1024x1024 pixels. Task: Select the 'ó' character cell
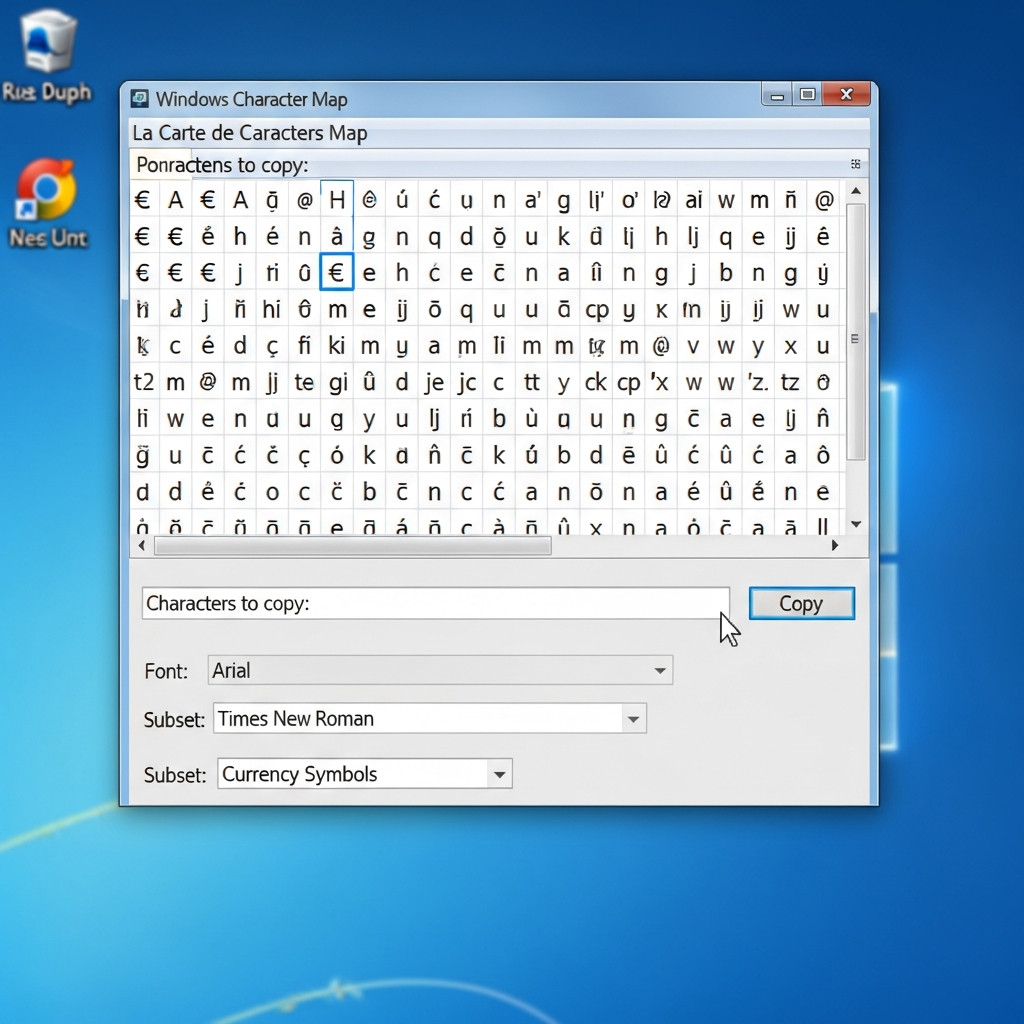(x=337, y=455)
